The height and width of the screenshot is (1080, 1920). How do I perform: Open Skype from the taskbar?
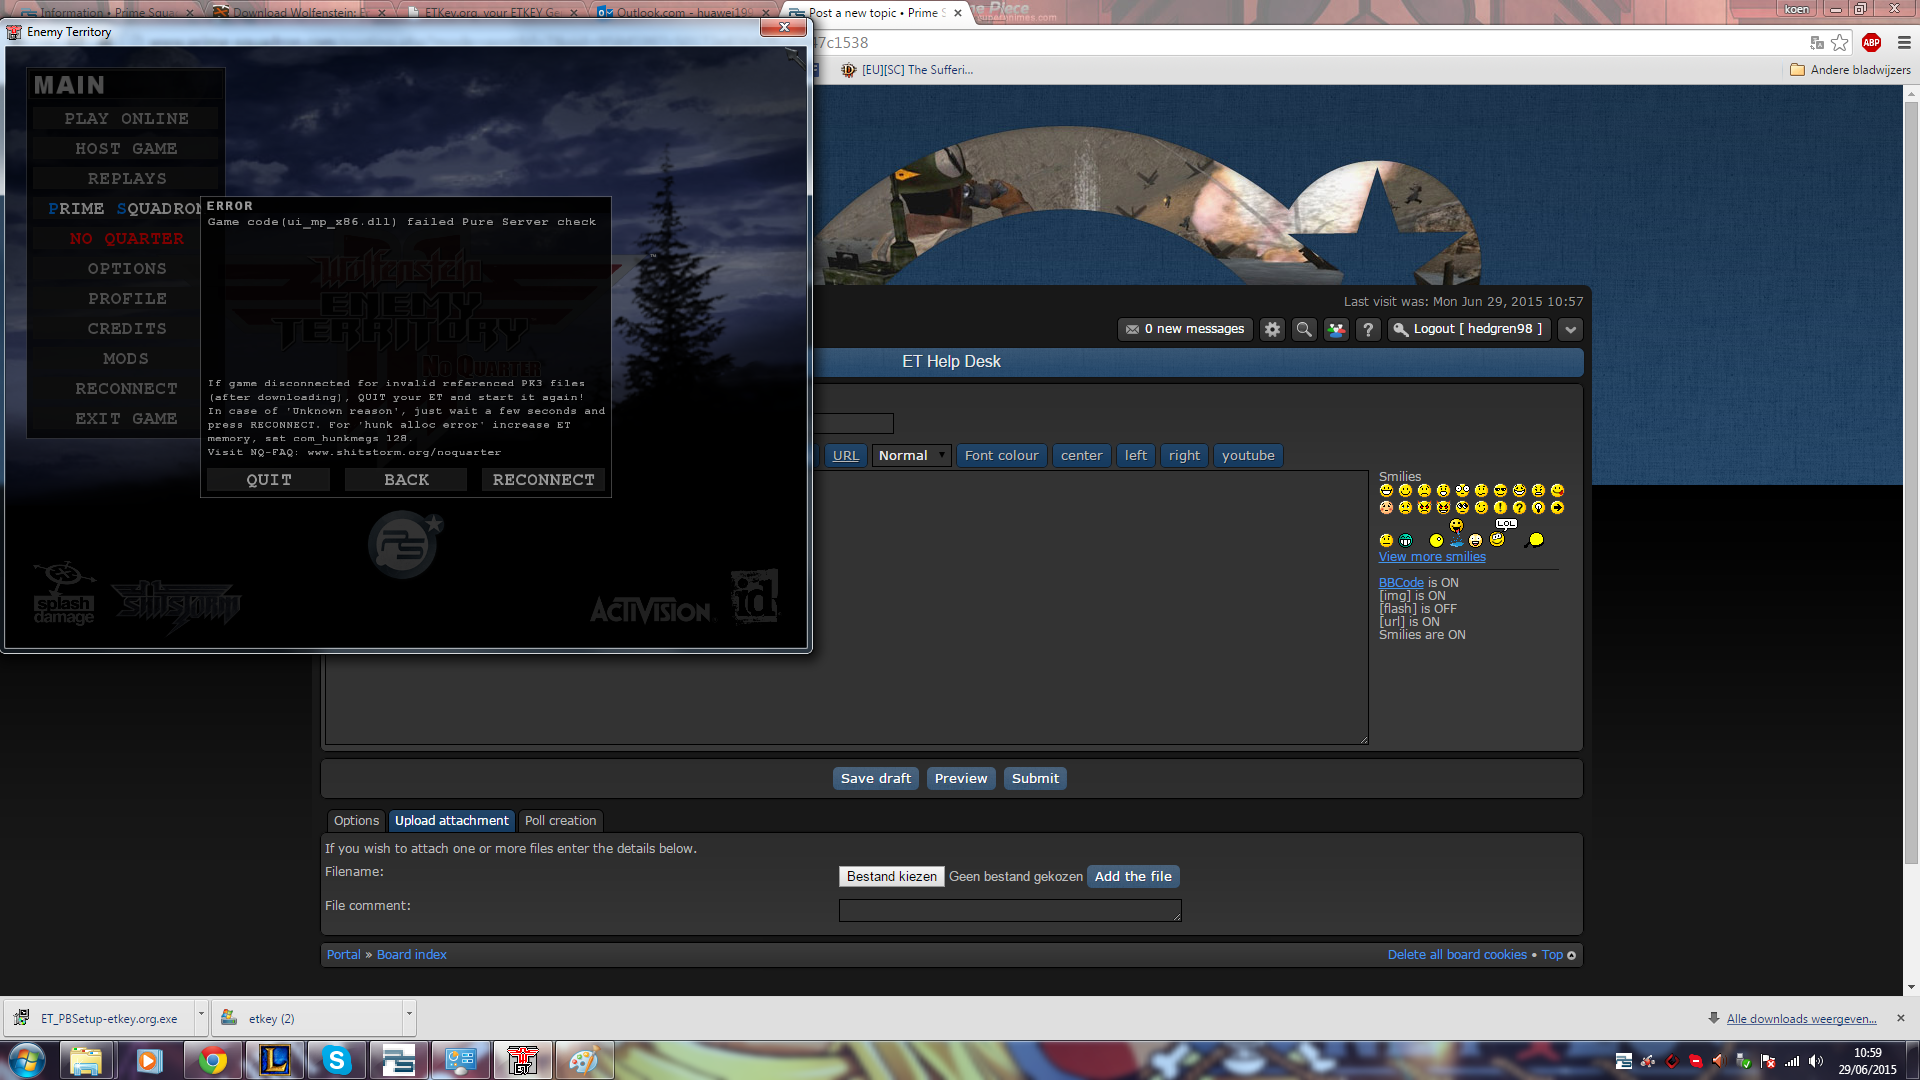click(x=337, y=1060)
